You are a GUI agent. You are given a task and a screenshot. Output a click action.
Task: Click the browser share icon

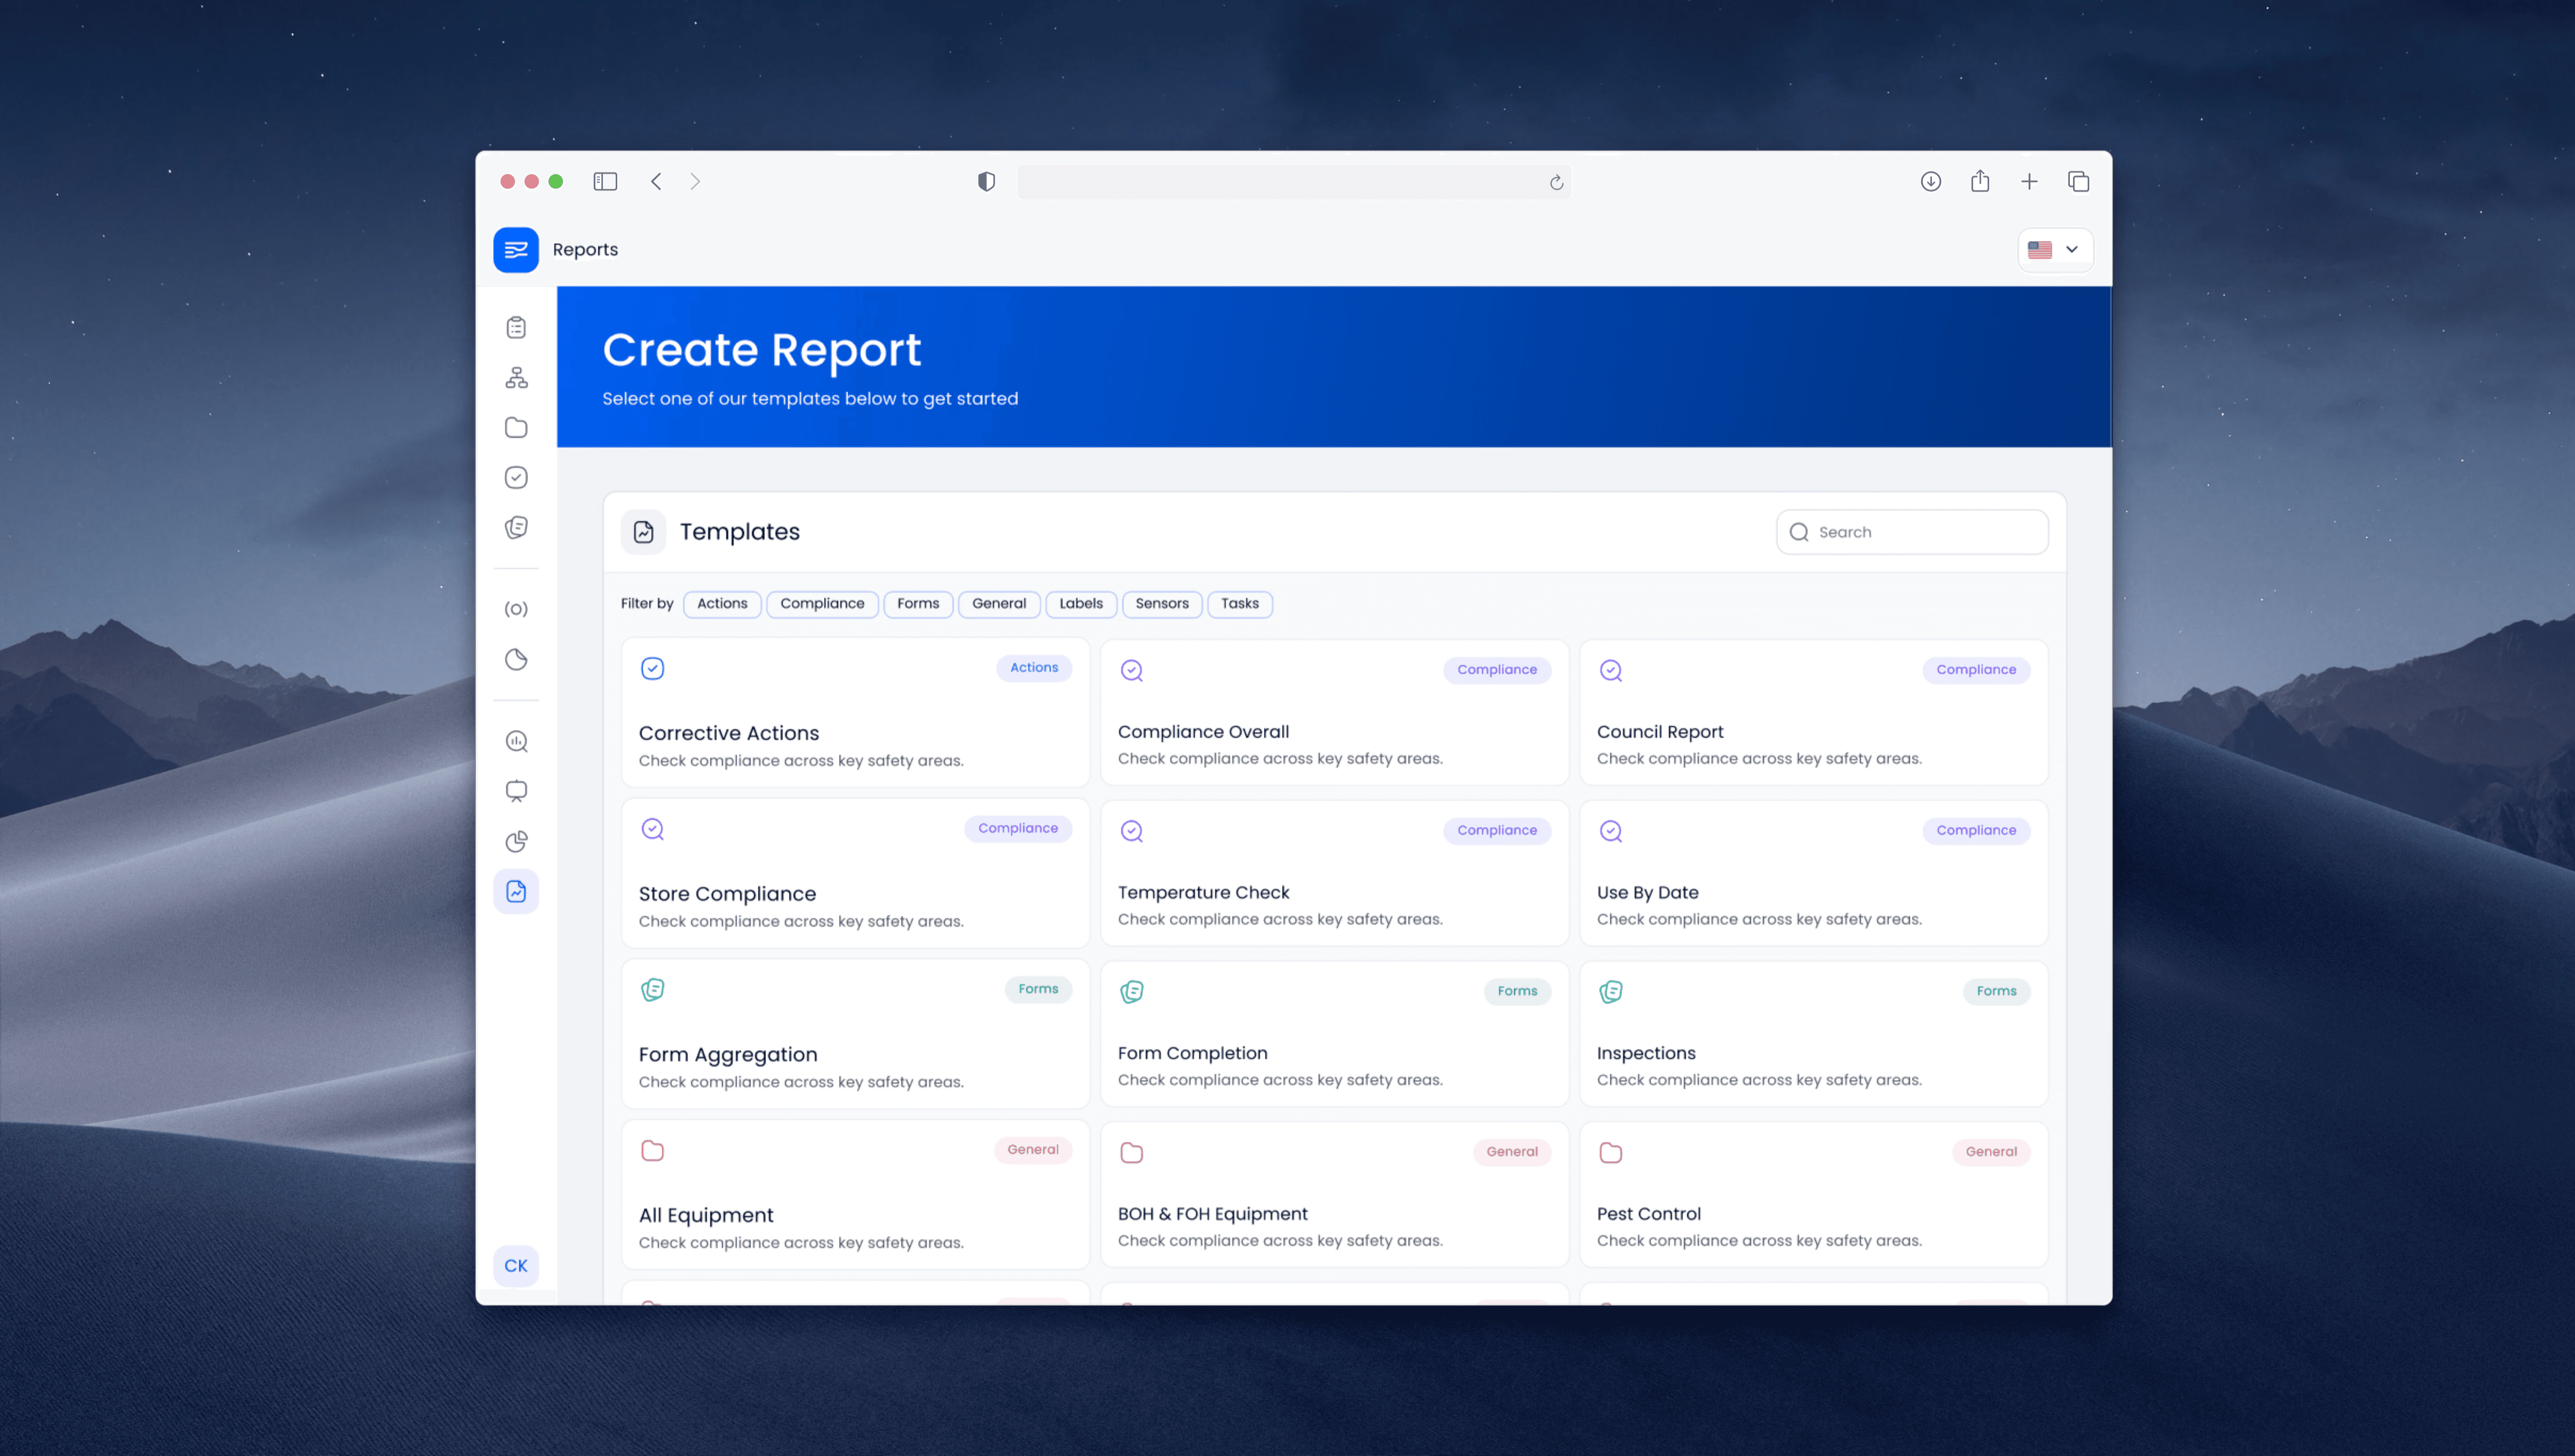(x=1979, y=181)
